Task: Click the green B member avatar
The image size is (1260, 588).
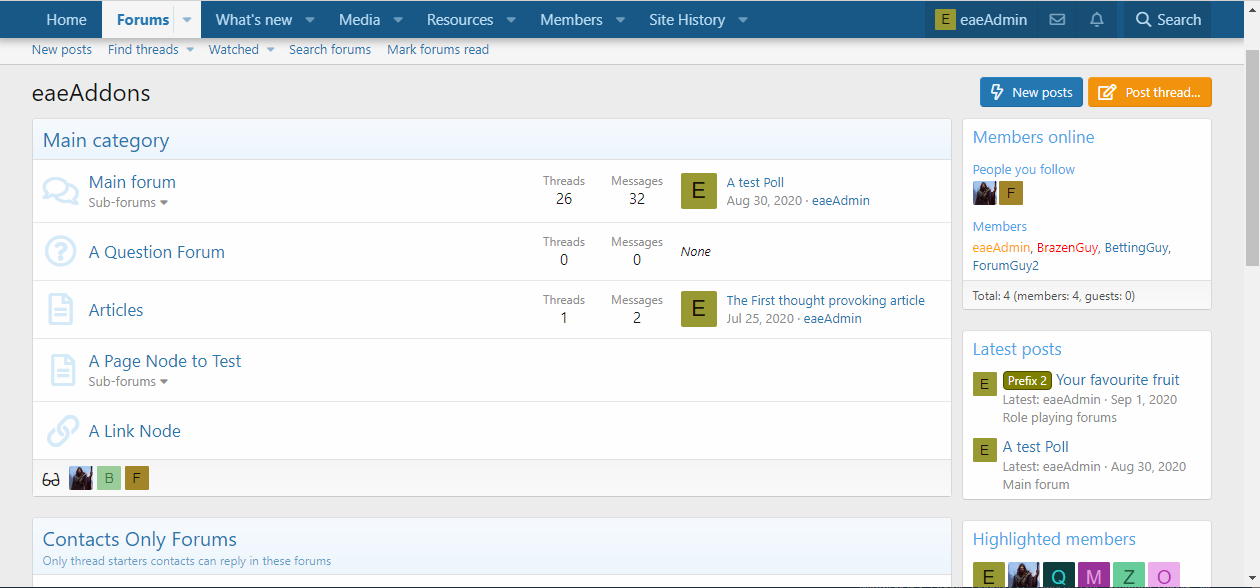Action: pyautogui.click(x=109, y=478)
